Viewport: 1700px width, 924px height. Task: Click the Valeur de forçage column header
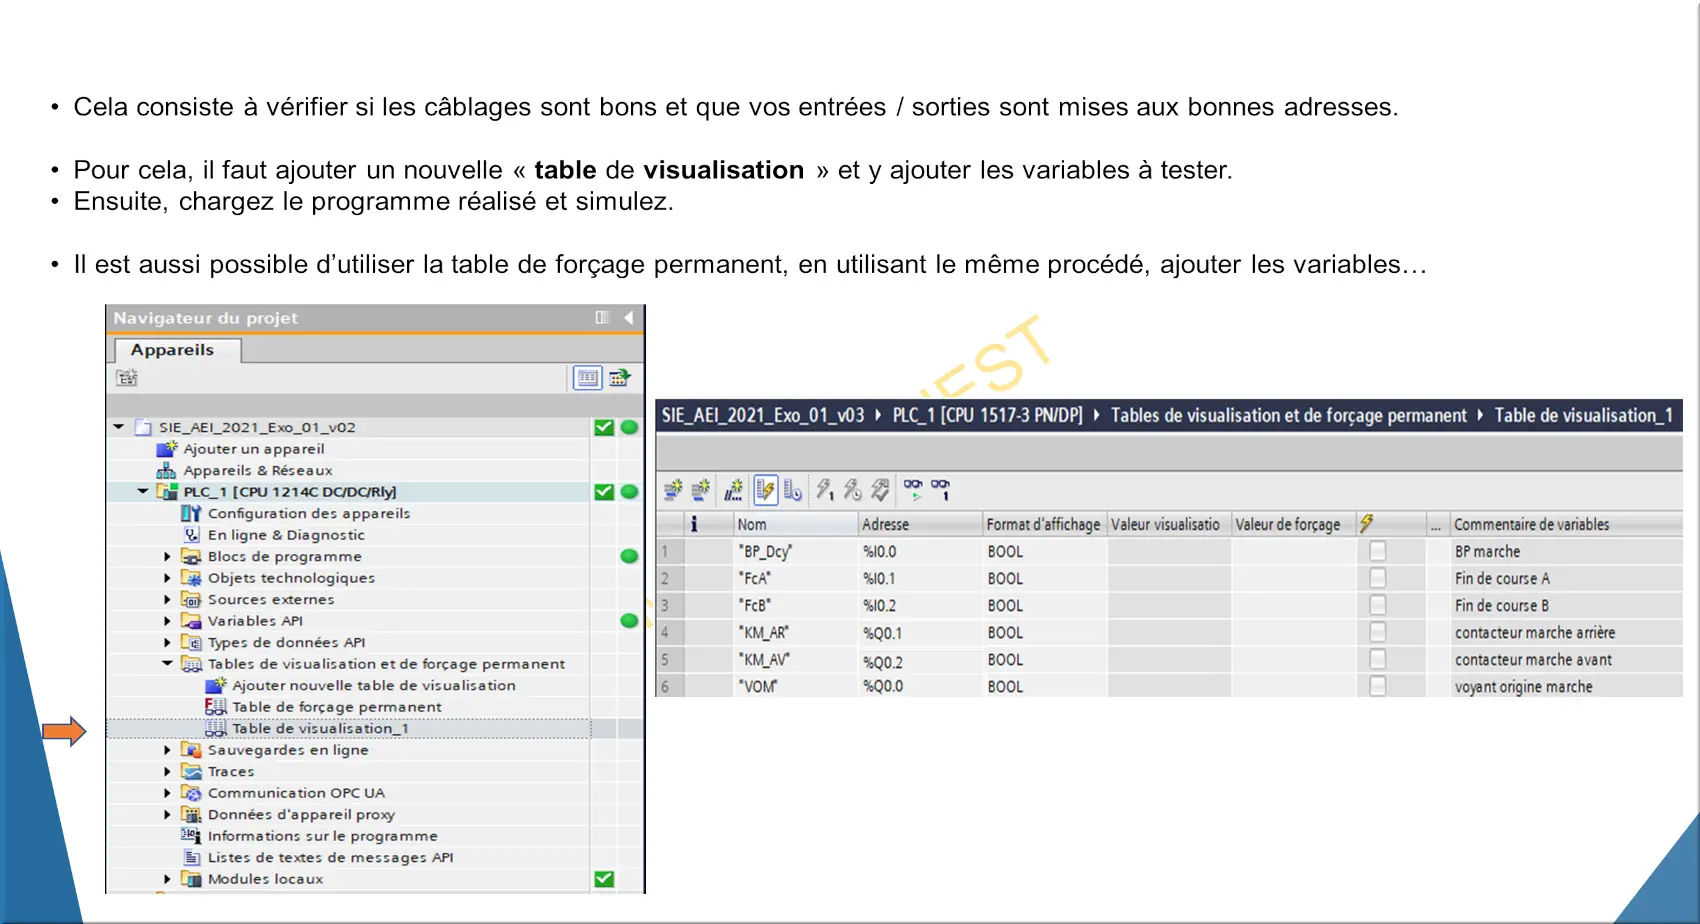tap(1293, 524)
